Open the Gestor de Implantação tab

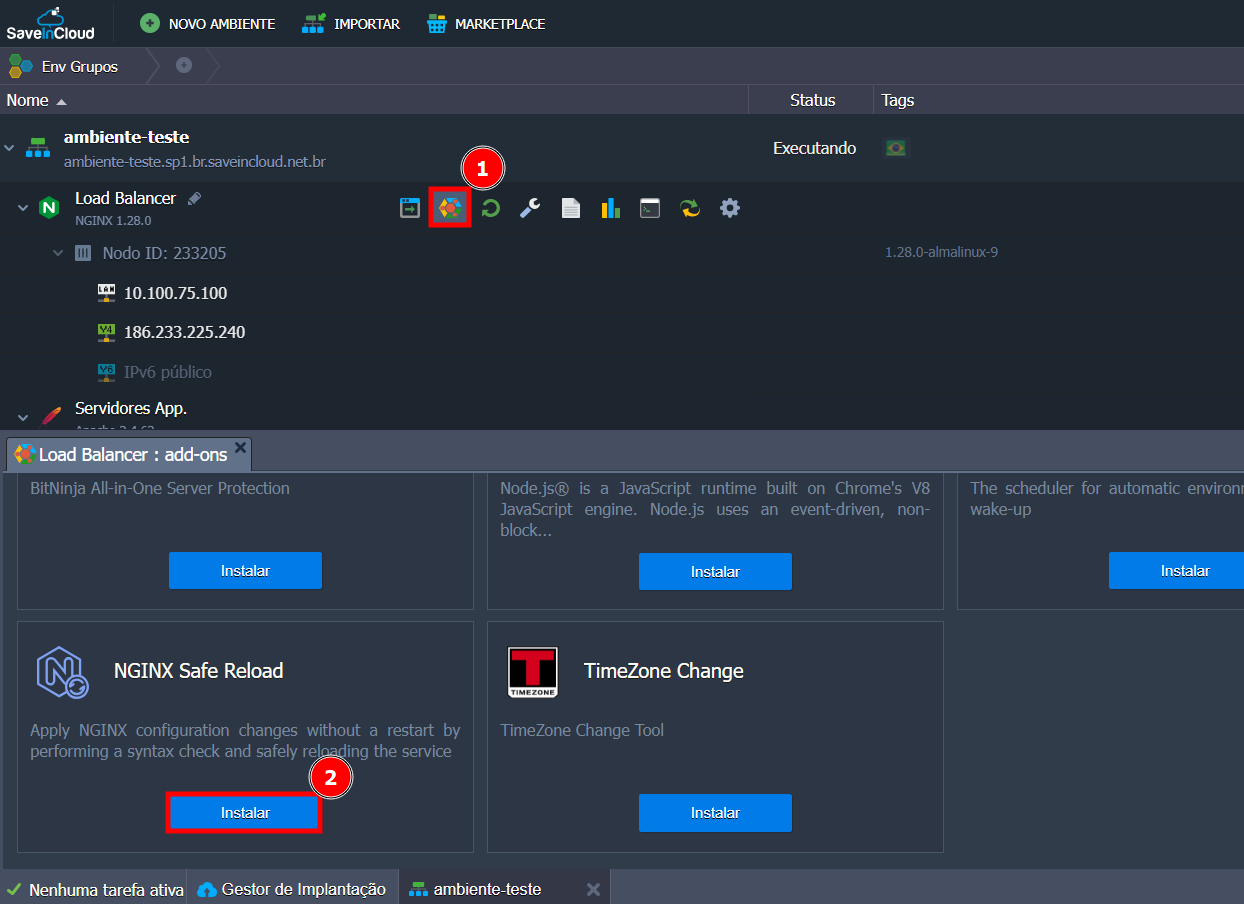[292, 889]
